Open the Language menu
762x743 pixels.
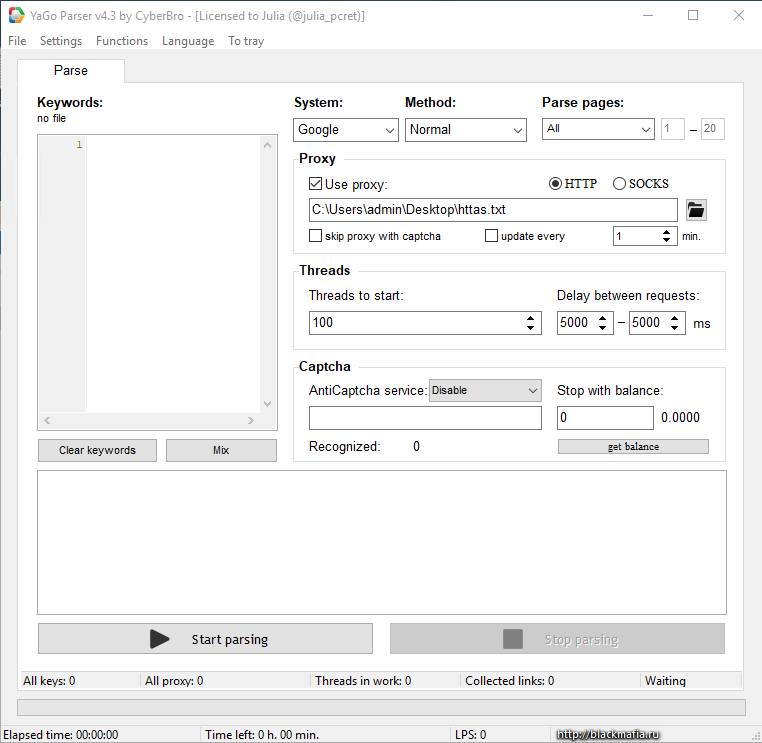pyautogui.click(x=188, y=41)
